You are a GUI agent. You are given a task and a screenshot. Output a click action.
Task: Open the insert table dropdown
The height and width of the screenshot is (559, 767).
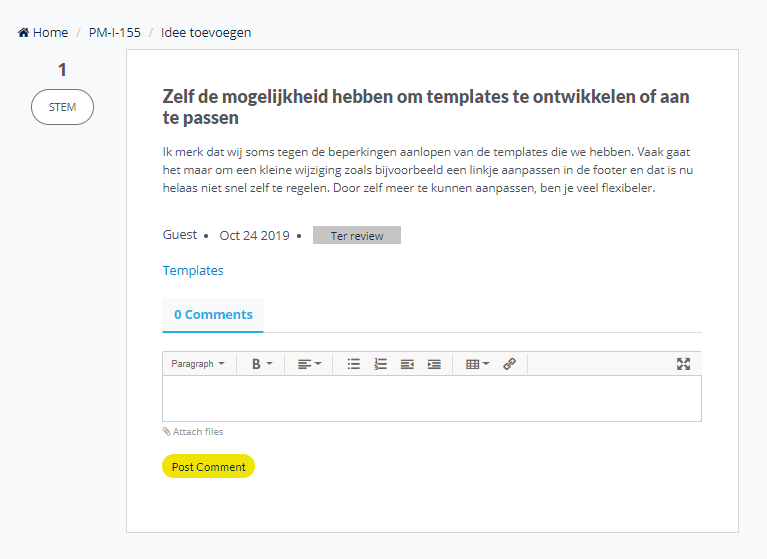click(477, 364)
